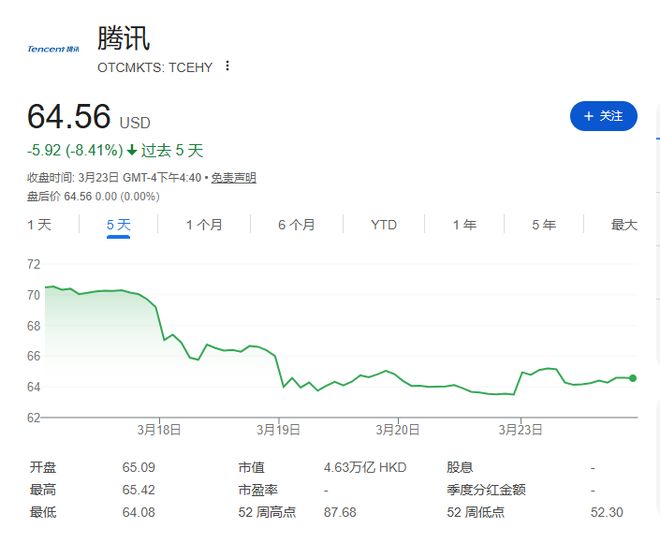This screenshot has height=543, width=660.
Task: Click the 3月18日 date on chart axis
Action: [161, 429]
